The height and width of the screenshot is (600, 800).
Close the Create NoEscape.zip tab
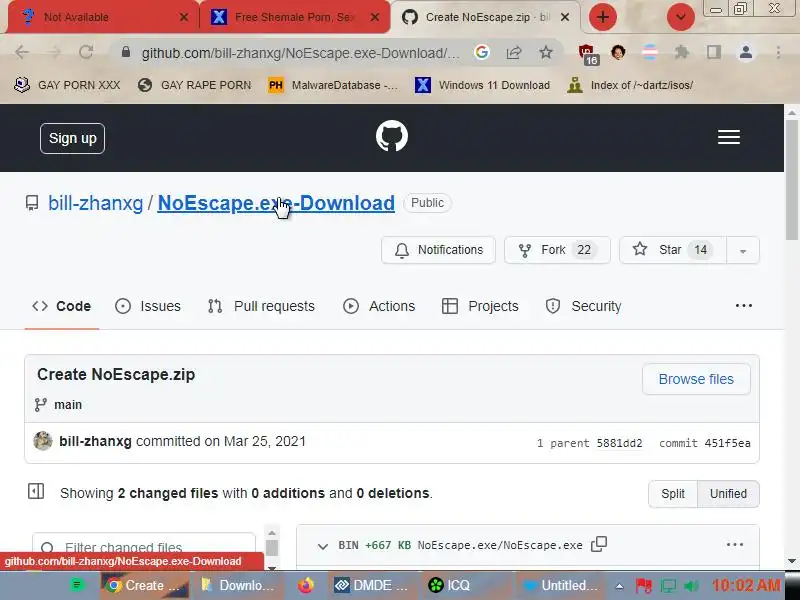565,17
